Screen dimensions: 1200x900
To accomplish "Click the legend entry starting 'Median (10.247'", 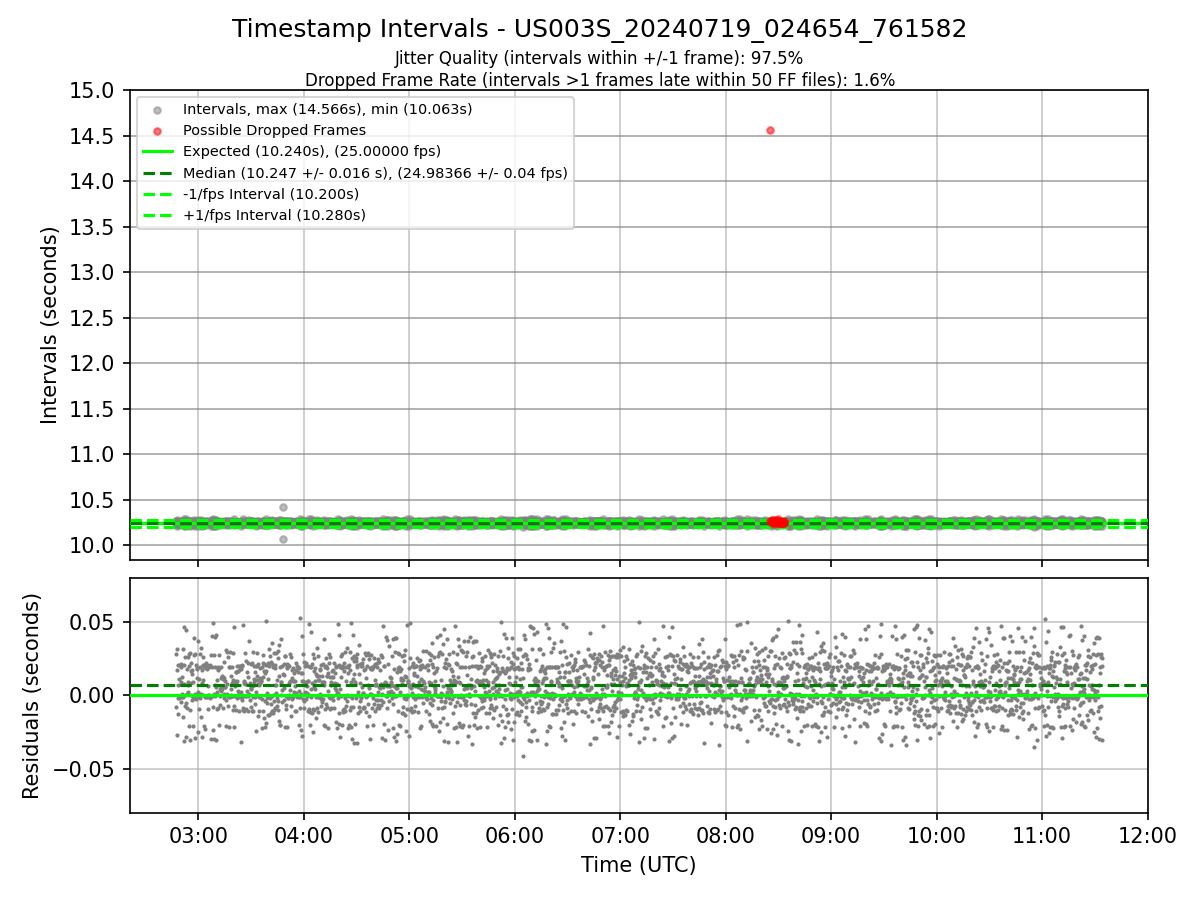I will pos(375,173).
